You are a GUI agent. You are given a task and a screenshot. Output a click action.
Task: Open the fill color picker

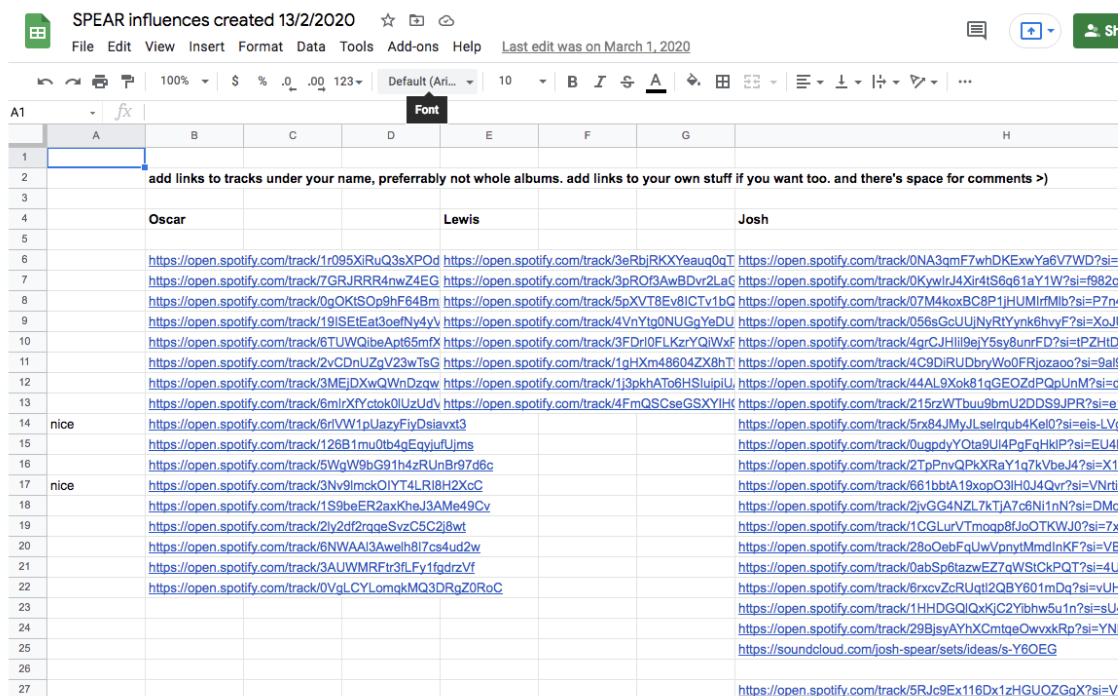click(693, 82)
